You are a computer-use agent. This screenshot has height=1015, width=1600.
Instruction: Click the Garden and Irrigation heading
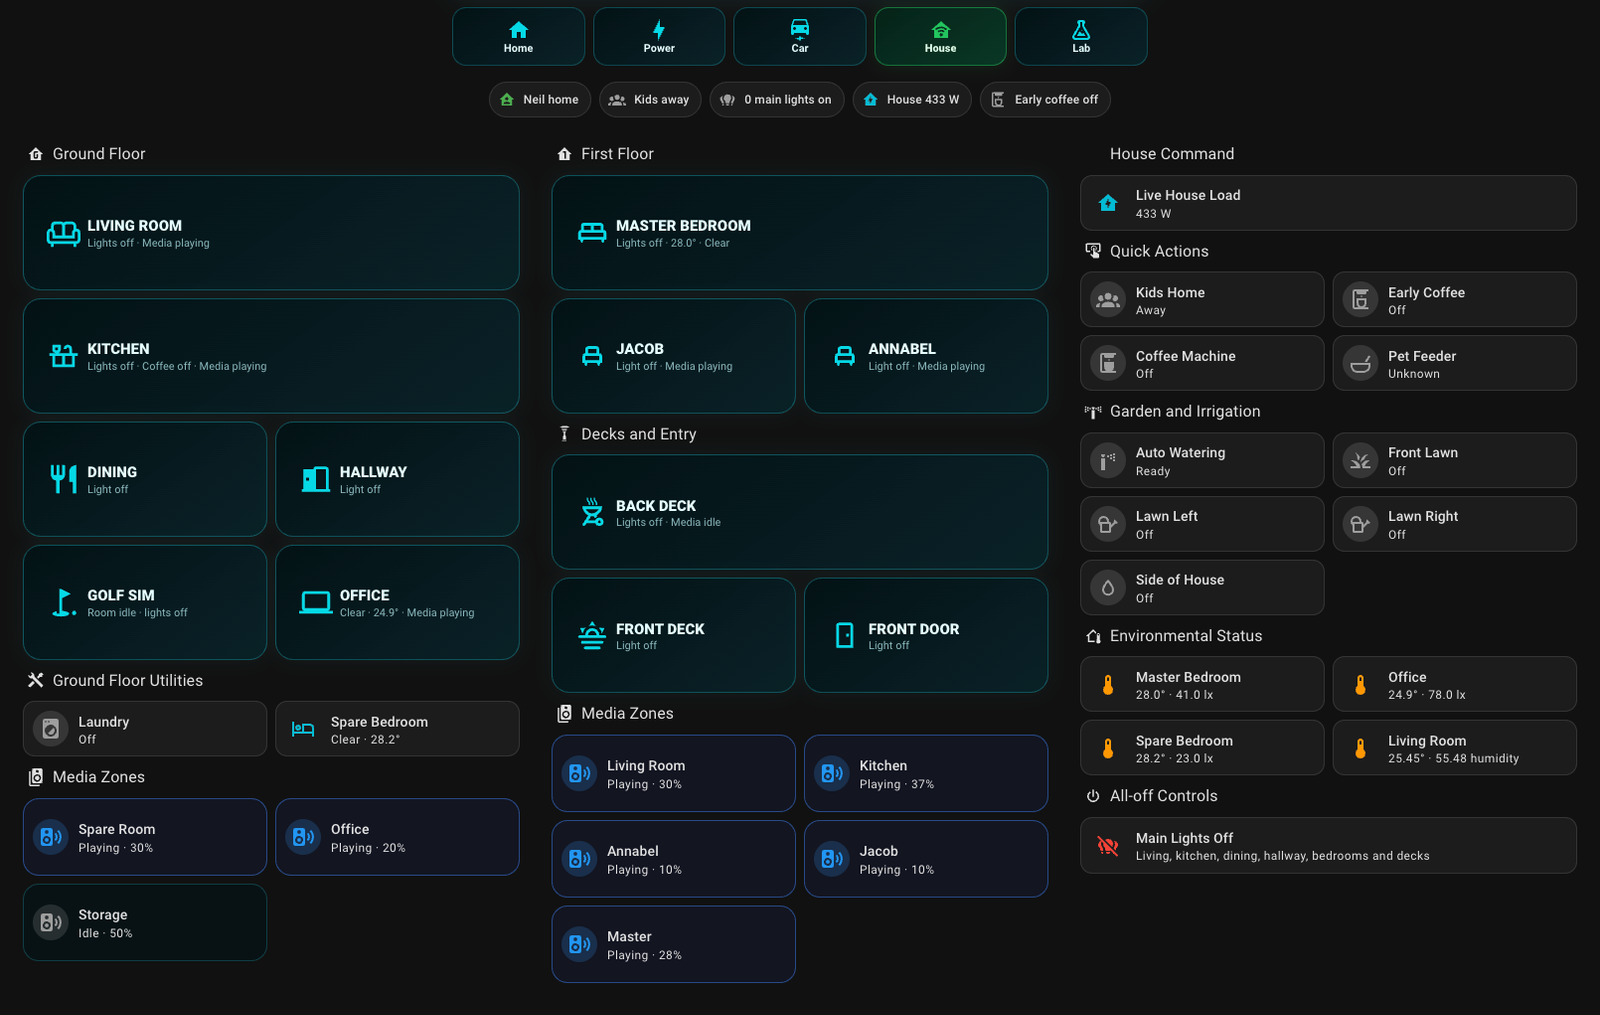pos(1185,412)
